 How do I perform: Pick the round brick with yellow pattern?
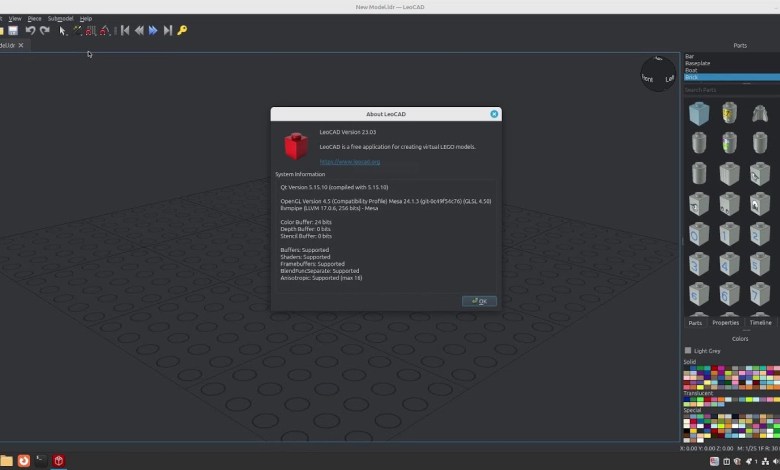click(729, 113)
